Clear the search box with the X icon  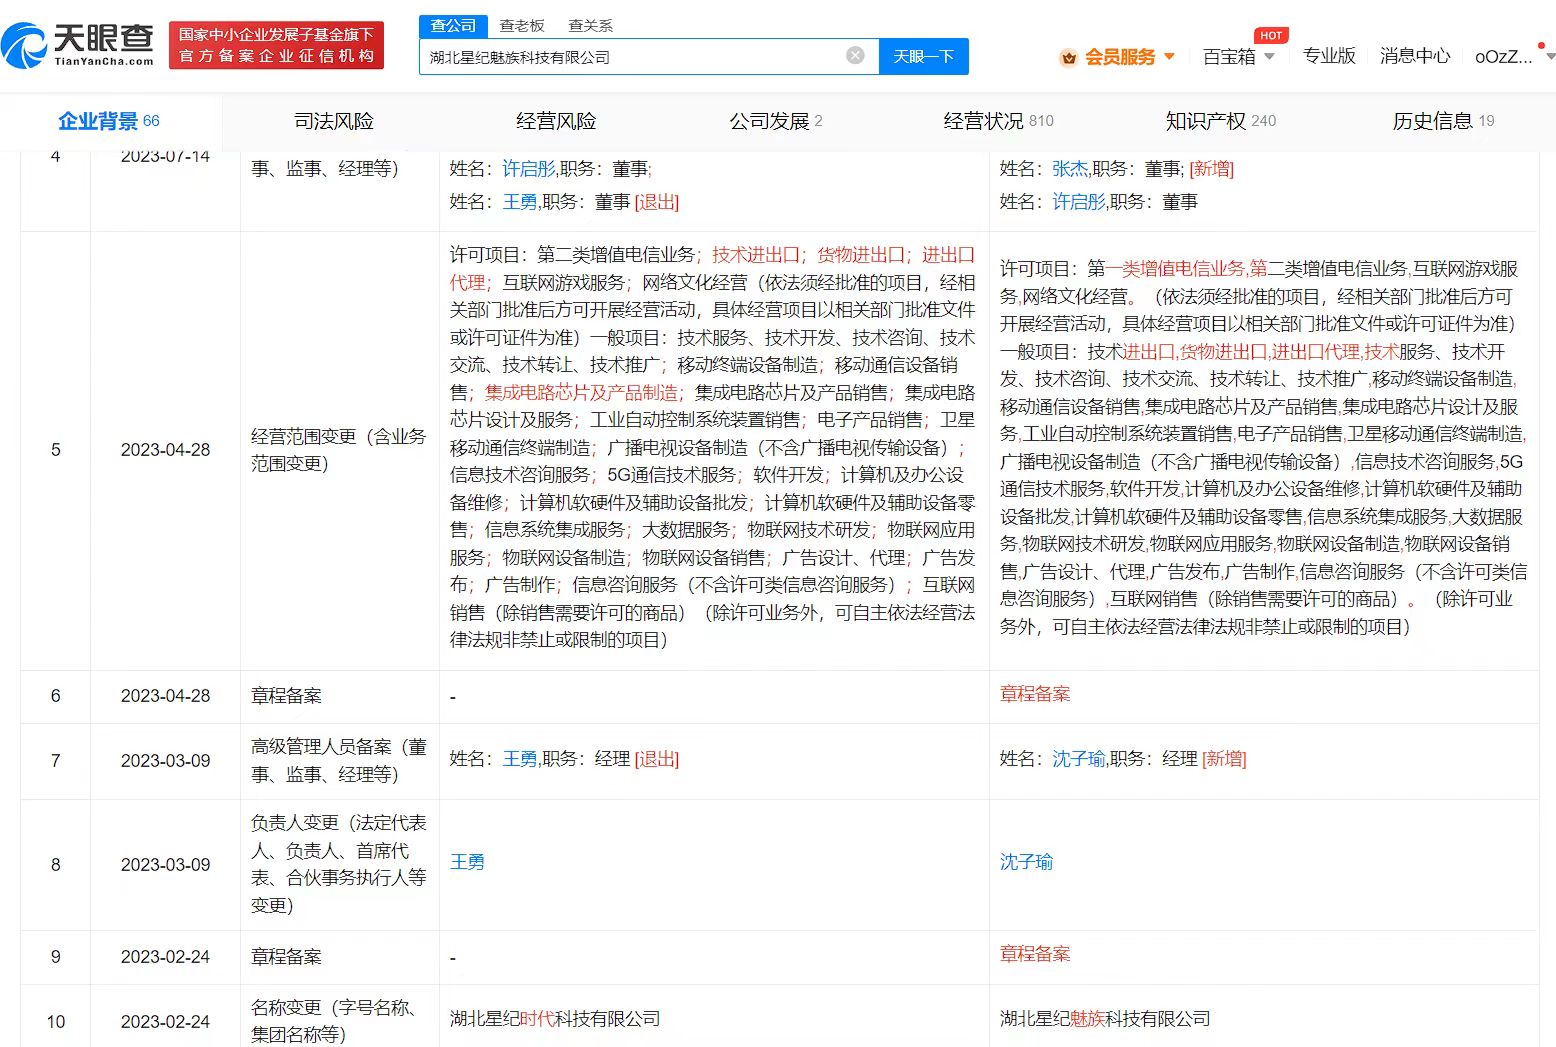point(855,56)
